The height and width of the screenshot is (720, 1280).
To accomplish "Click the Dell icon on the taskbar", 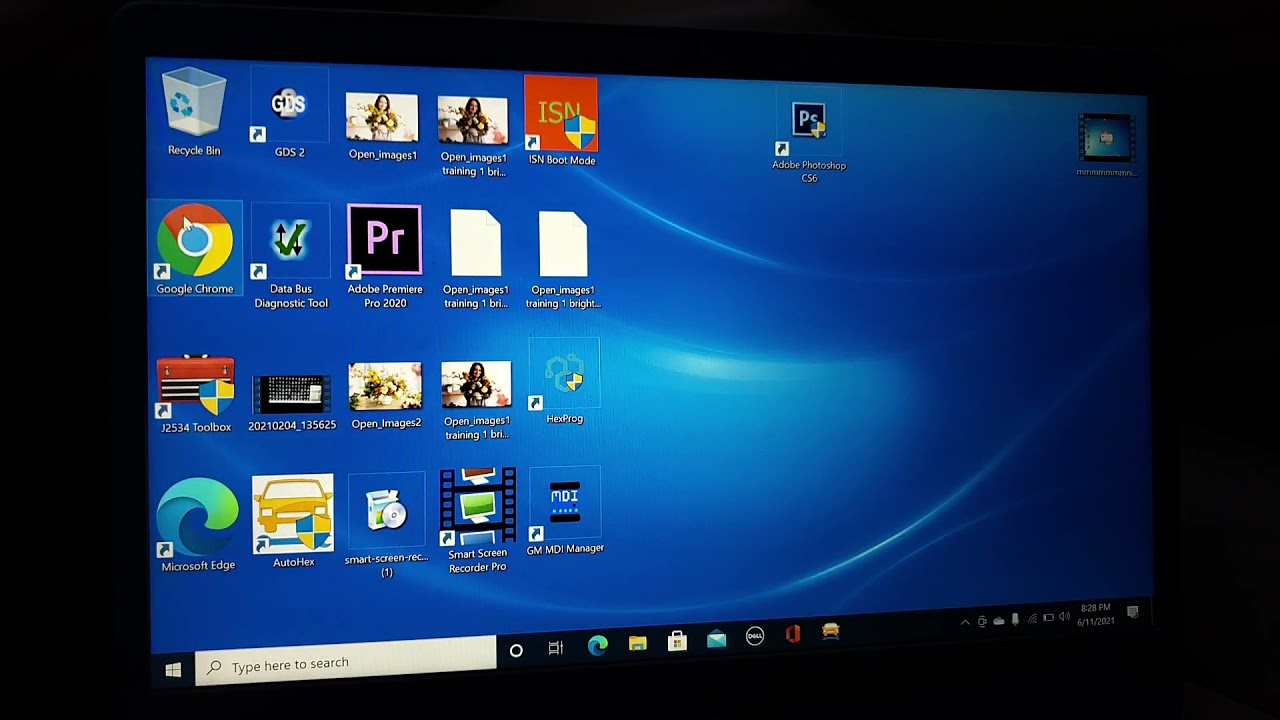I will 755,636.
